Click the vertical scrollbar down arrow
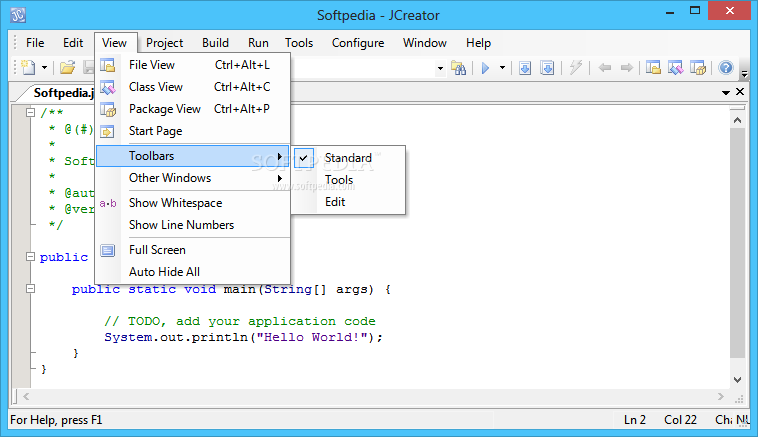The width and height of the screenshot is (758, 437). pos(737,379)
